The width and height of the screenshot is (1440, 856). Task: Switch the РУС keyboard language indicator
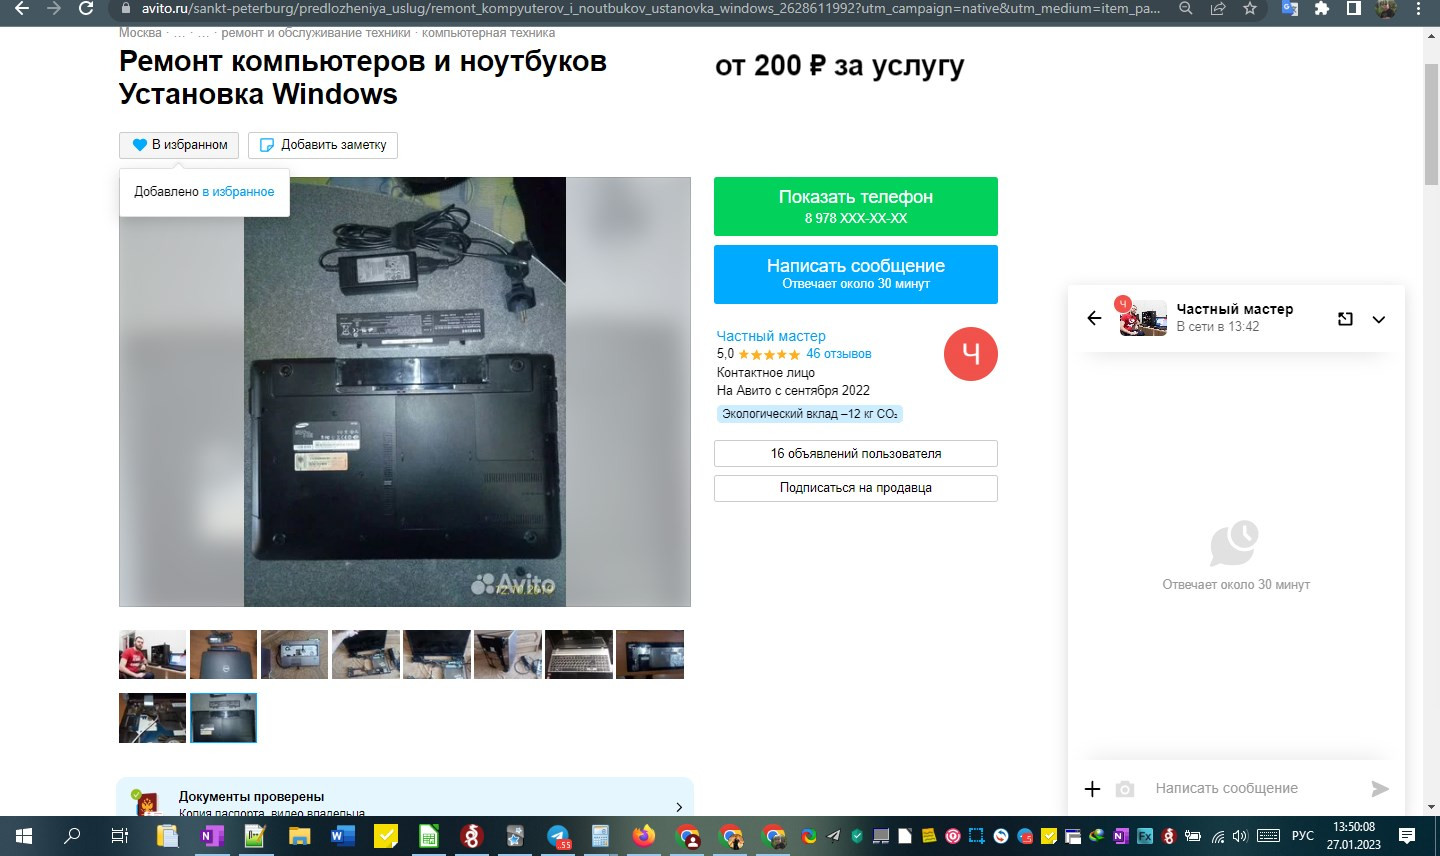pyautogui.click(x=1302, y=836)
